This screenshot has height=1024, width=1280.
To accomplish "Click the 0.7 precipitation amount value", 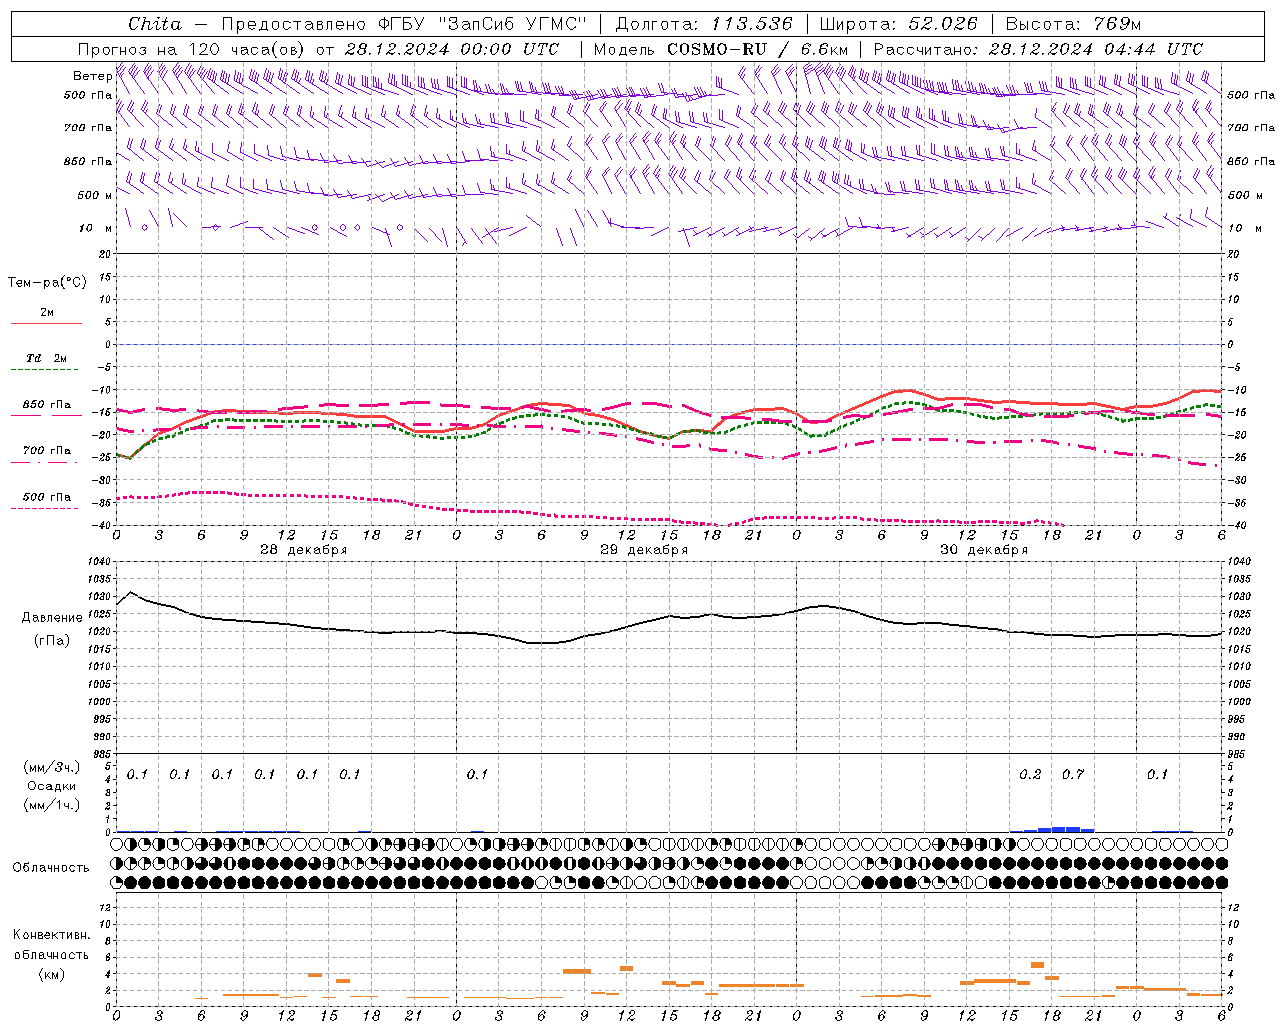I will (1073, 774).
